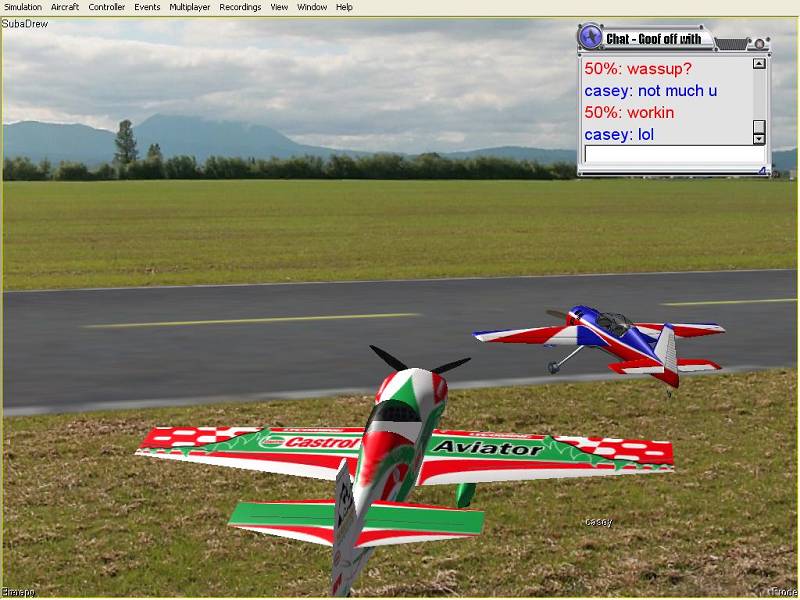This screenshot has height=600, width=800.
Task: Expand the Window menu
Action: point(312,7)
